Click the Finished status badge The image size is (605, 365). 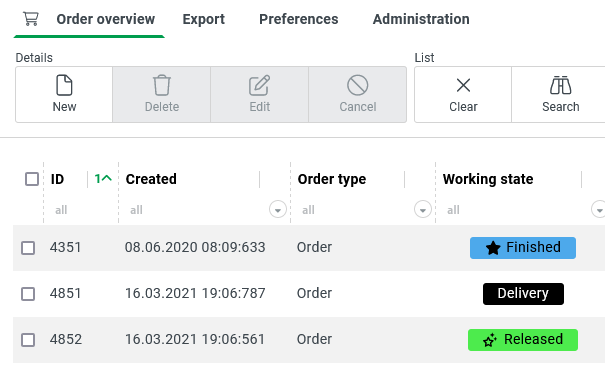pos(523,248)
